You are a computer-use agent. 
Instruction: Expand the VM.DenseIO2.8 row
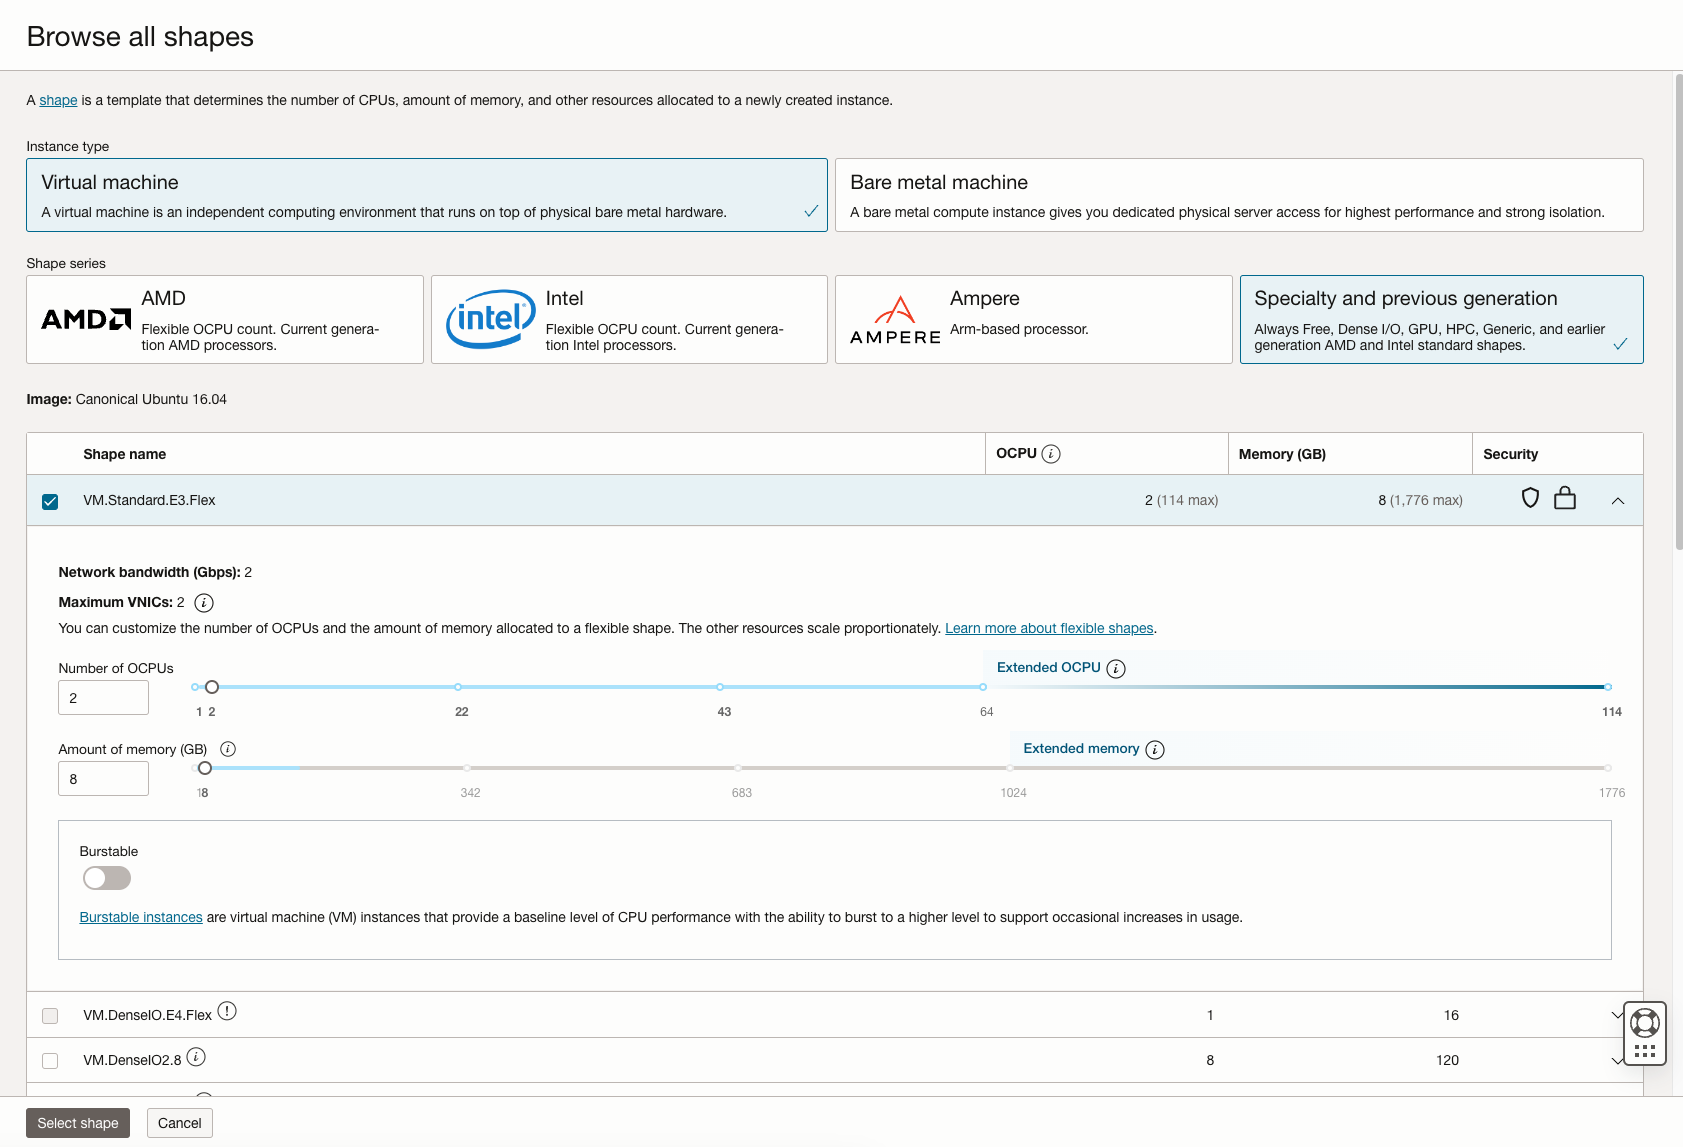[1616, 1061]
